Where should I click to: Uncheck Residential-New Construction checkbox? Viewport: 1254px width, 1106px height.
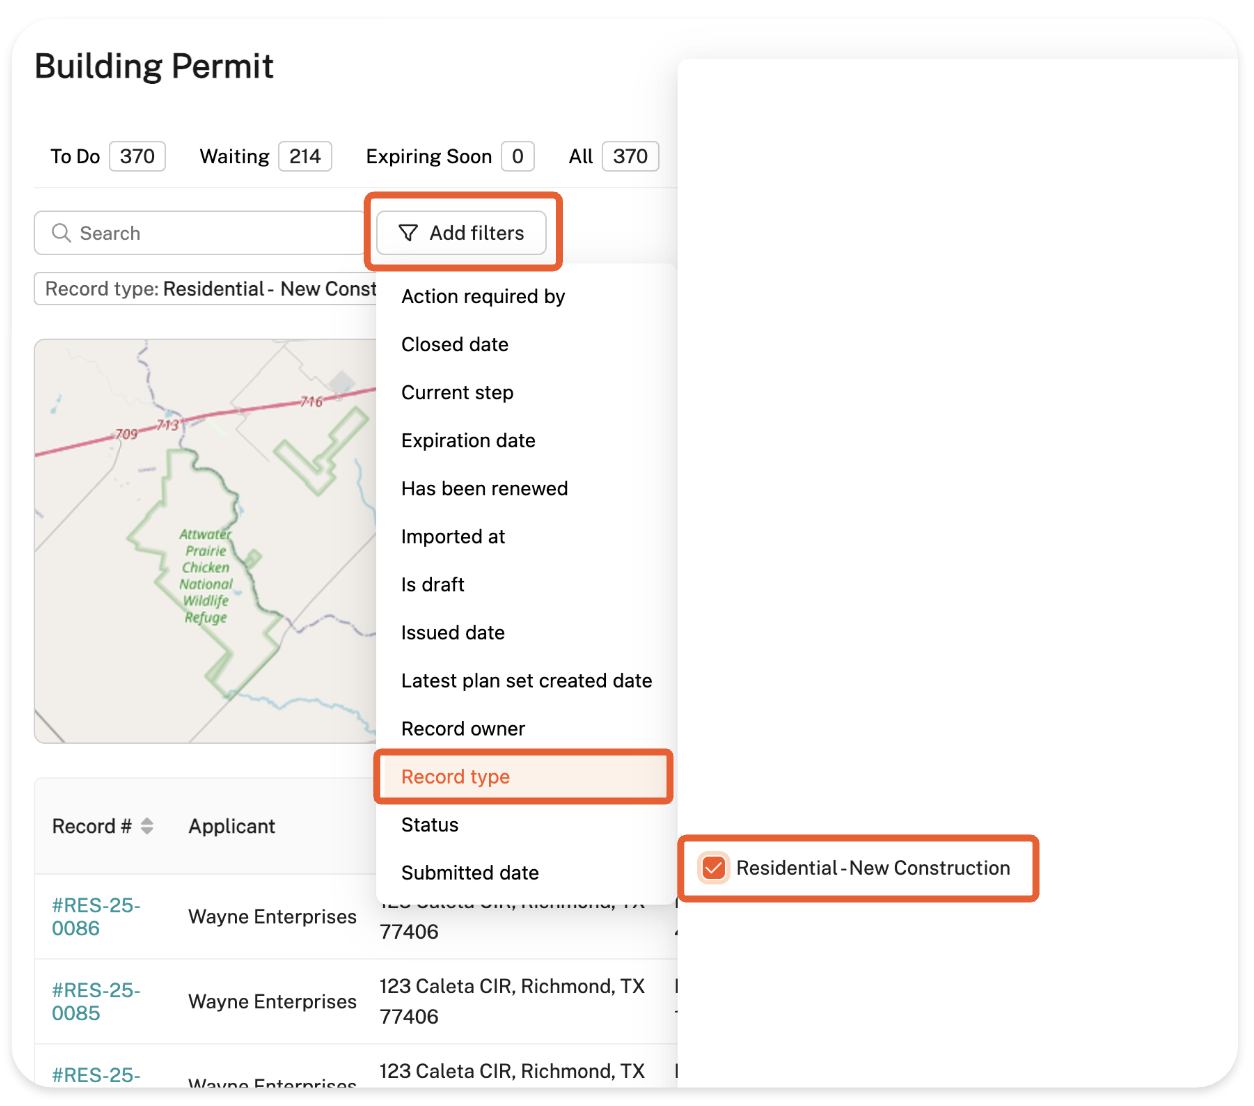click(713, 868)
